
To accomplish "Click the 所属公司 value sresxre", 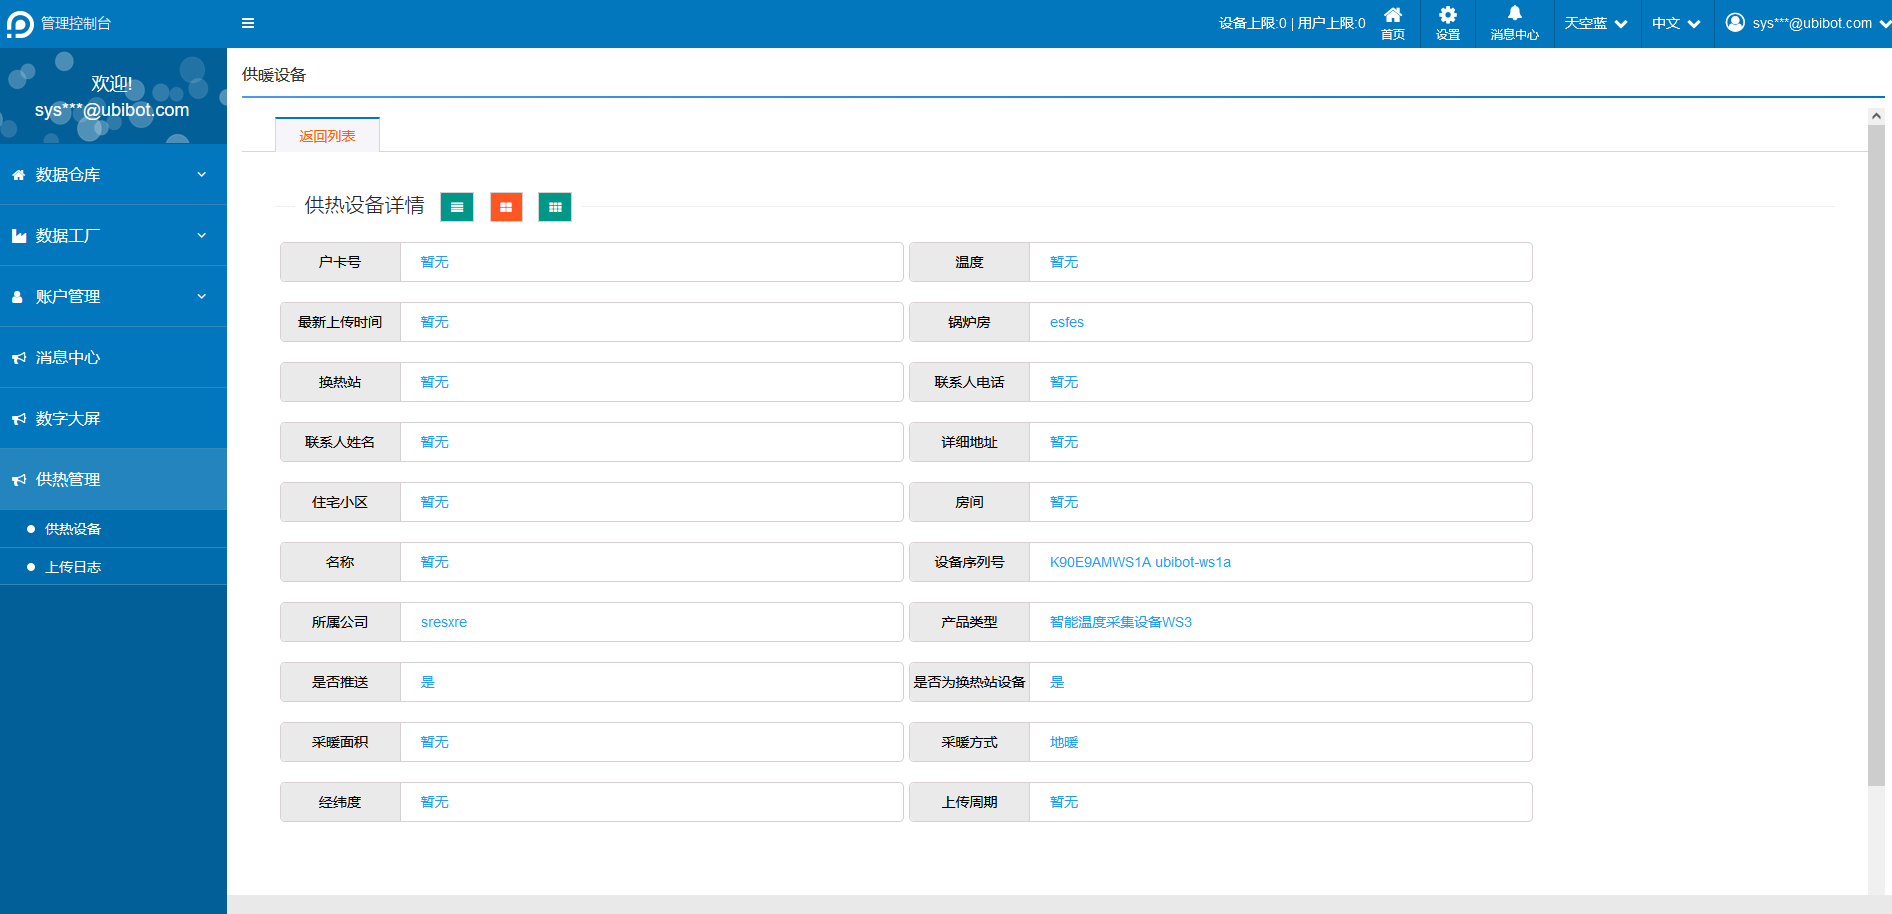I will [x=444, y=622].
